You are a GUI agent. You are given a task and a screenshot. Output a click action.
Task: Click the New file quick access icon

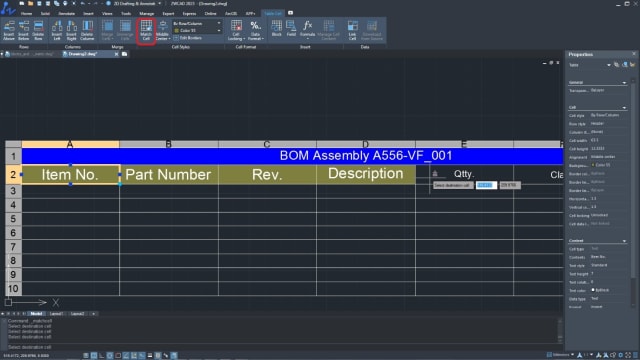[22, 3]
